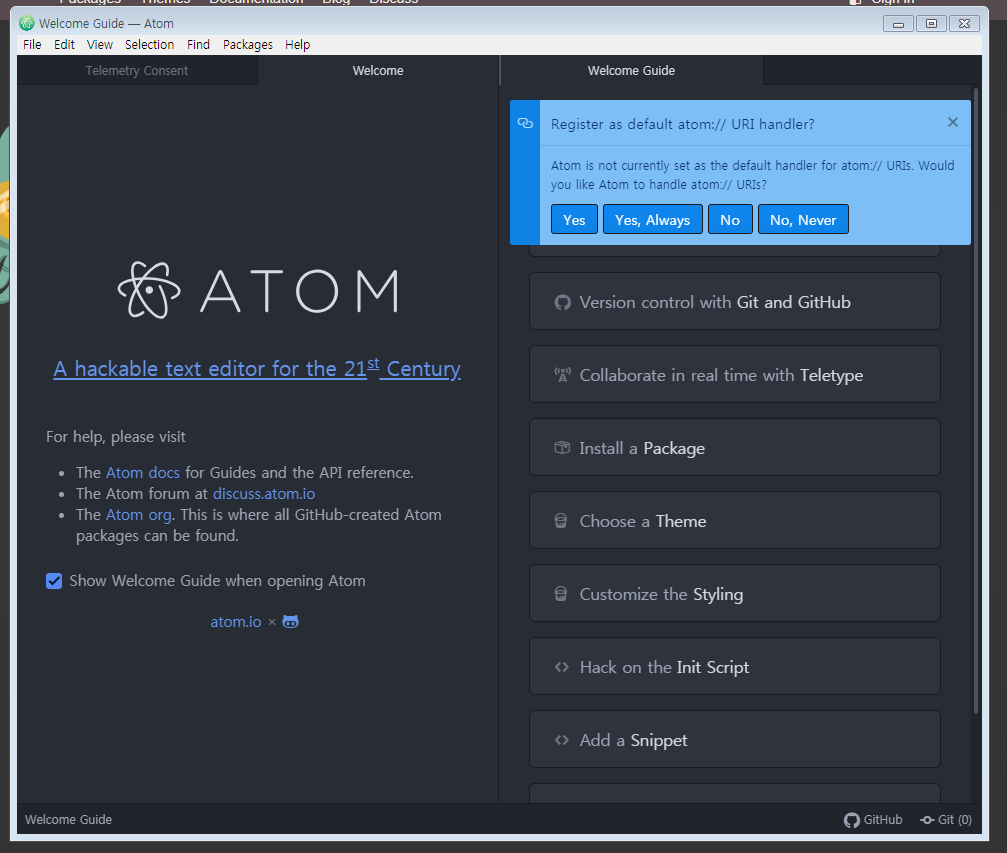Click the GitHub icon in the status bar
The height and width of the screenshot is (853, 1007).
tap(852, 820)
